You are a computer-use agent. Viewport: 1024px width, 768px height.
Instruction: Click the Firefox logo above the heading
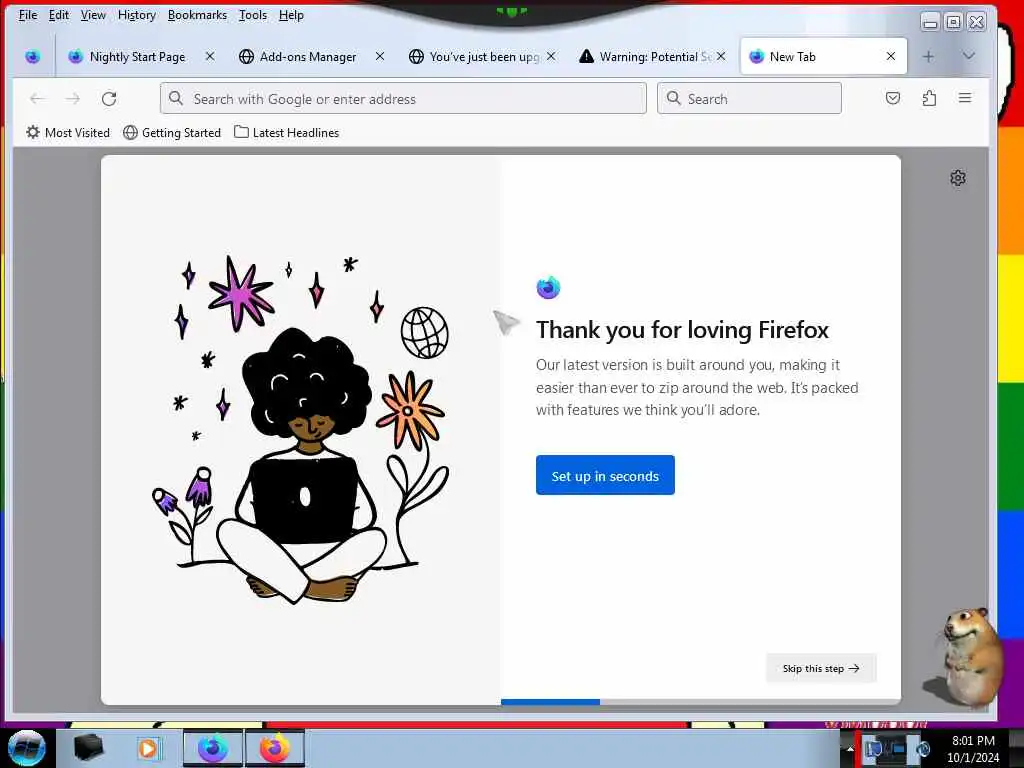[549, 287]
